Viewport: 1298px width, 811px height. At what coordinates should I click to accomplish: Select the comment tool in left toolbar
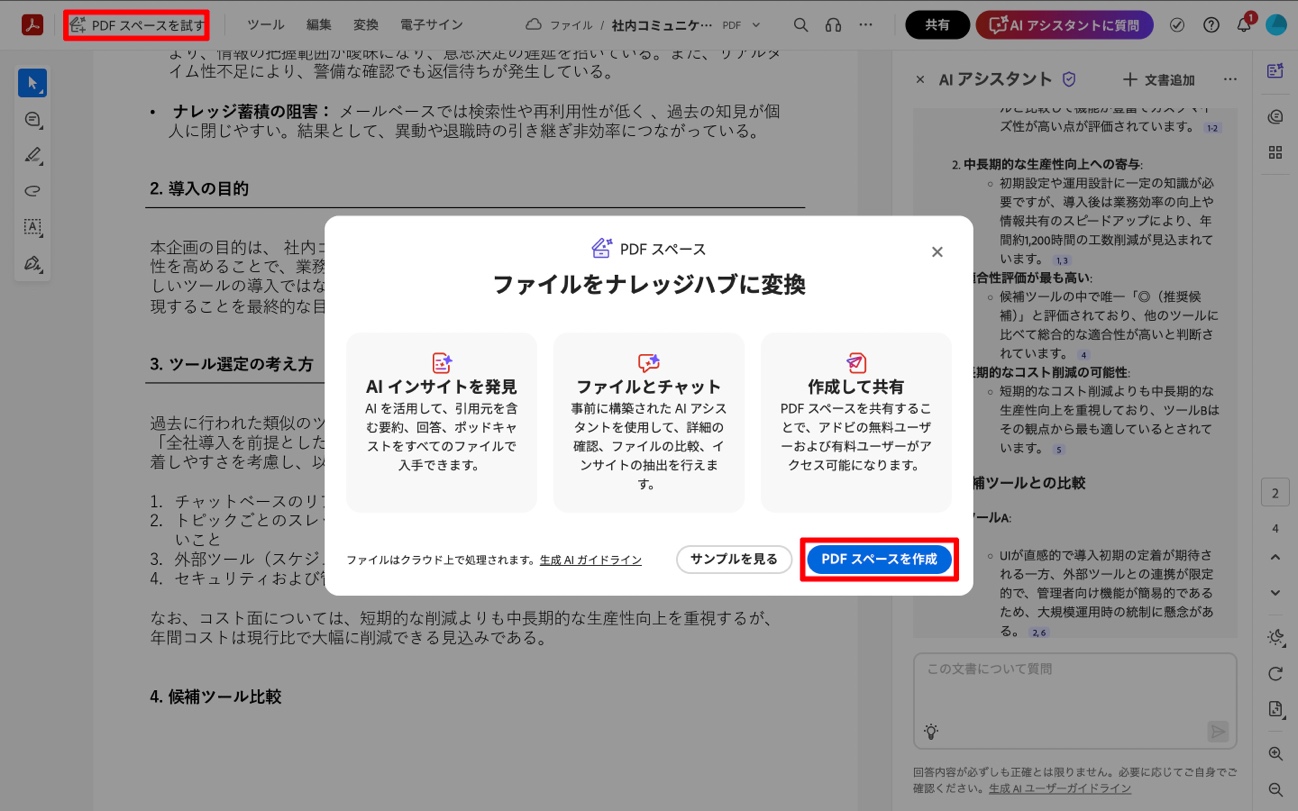click(33, 120)
